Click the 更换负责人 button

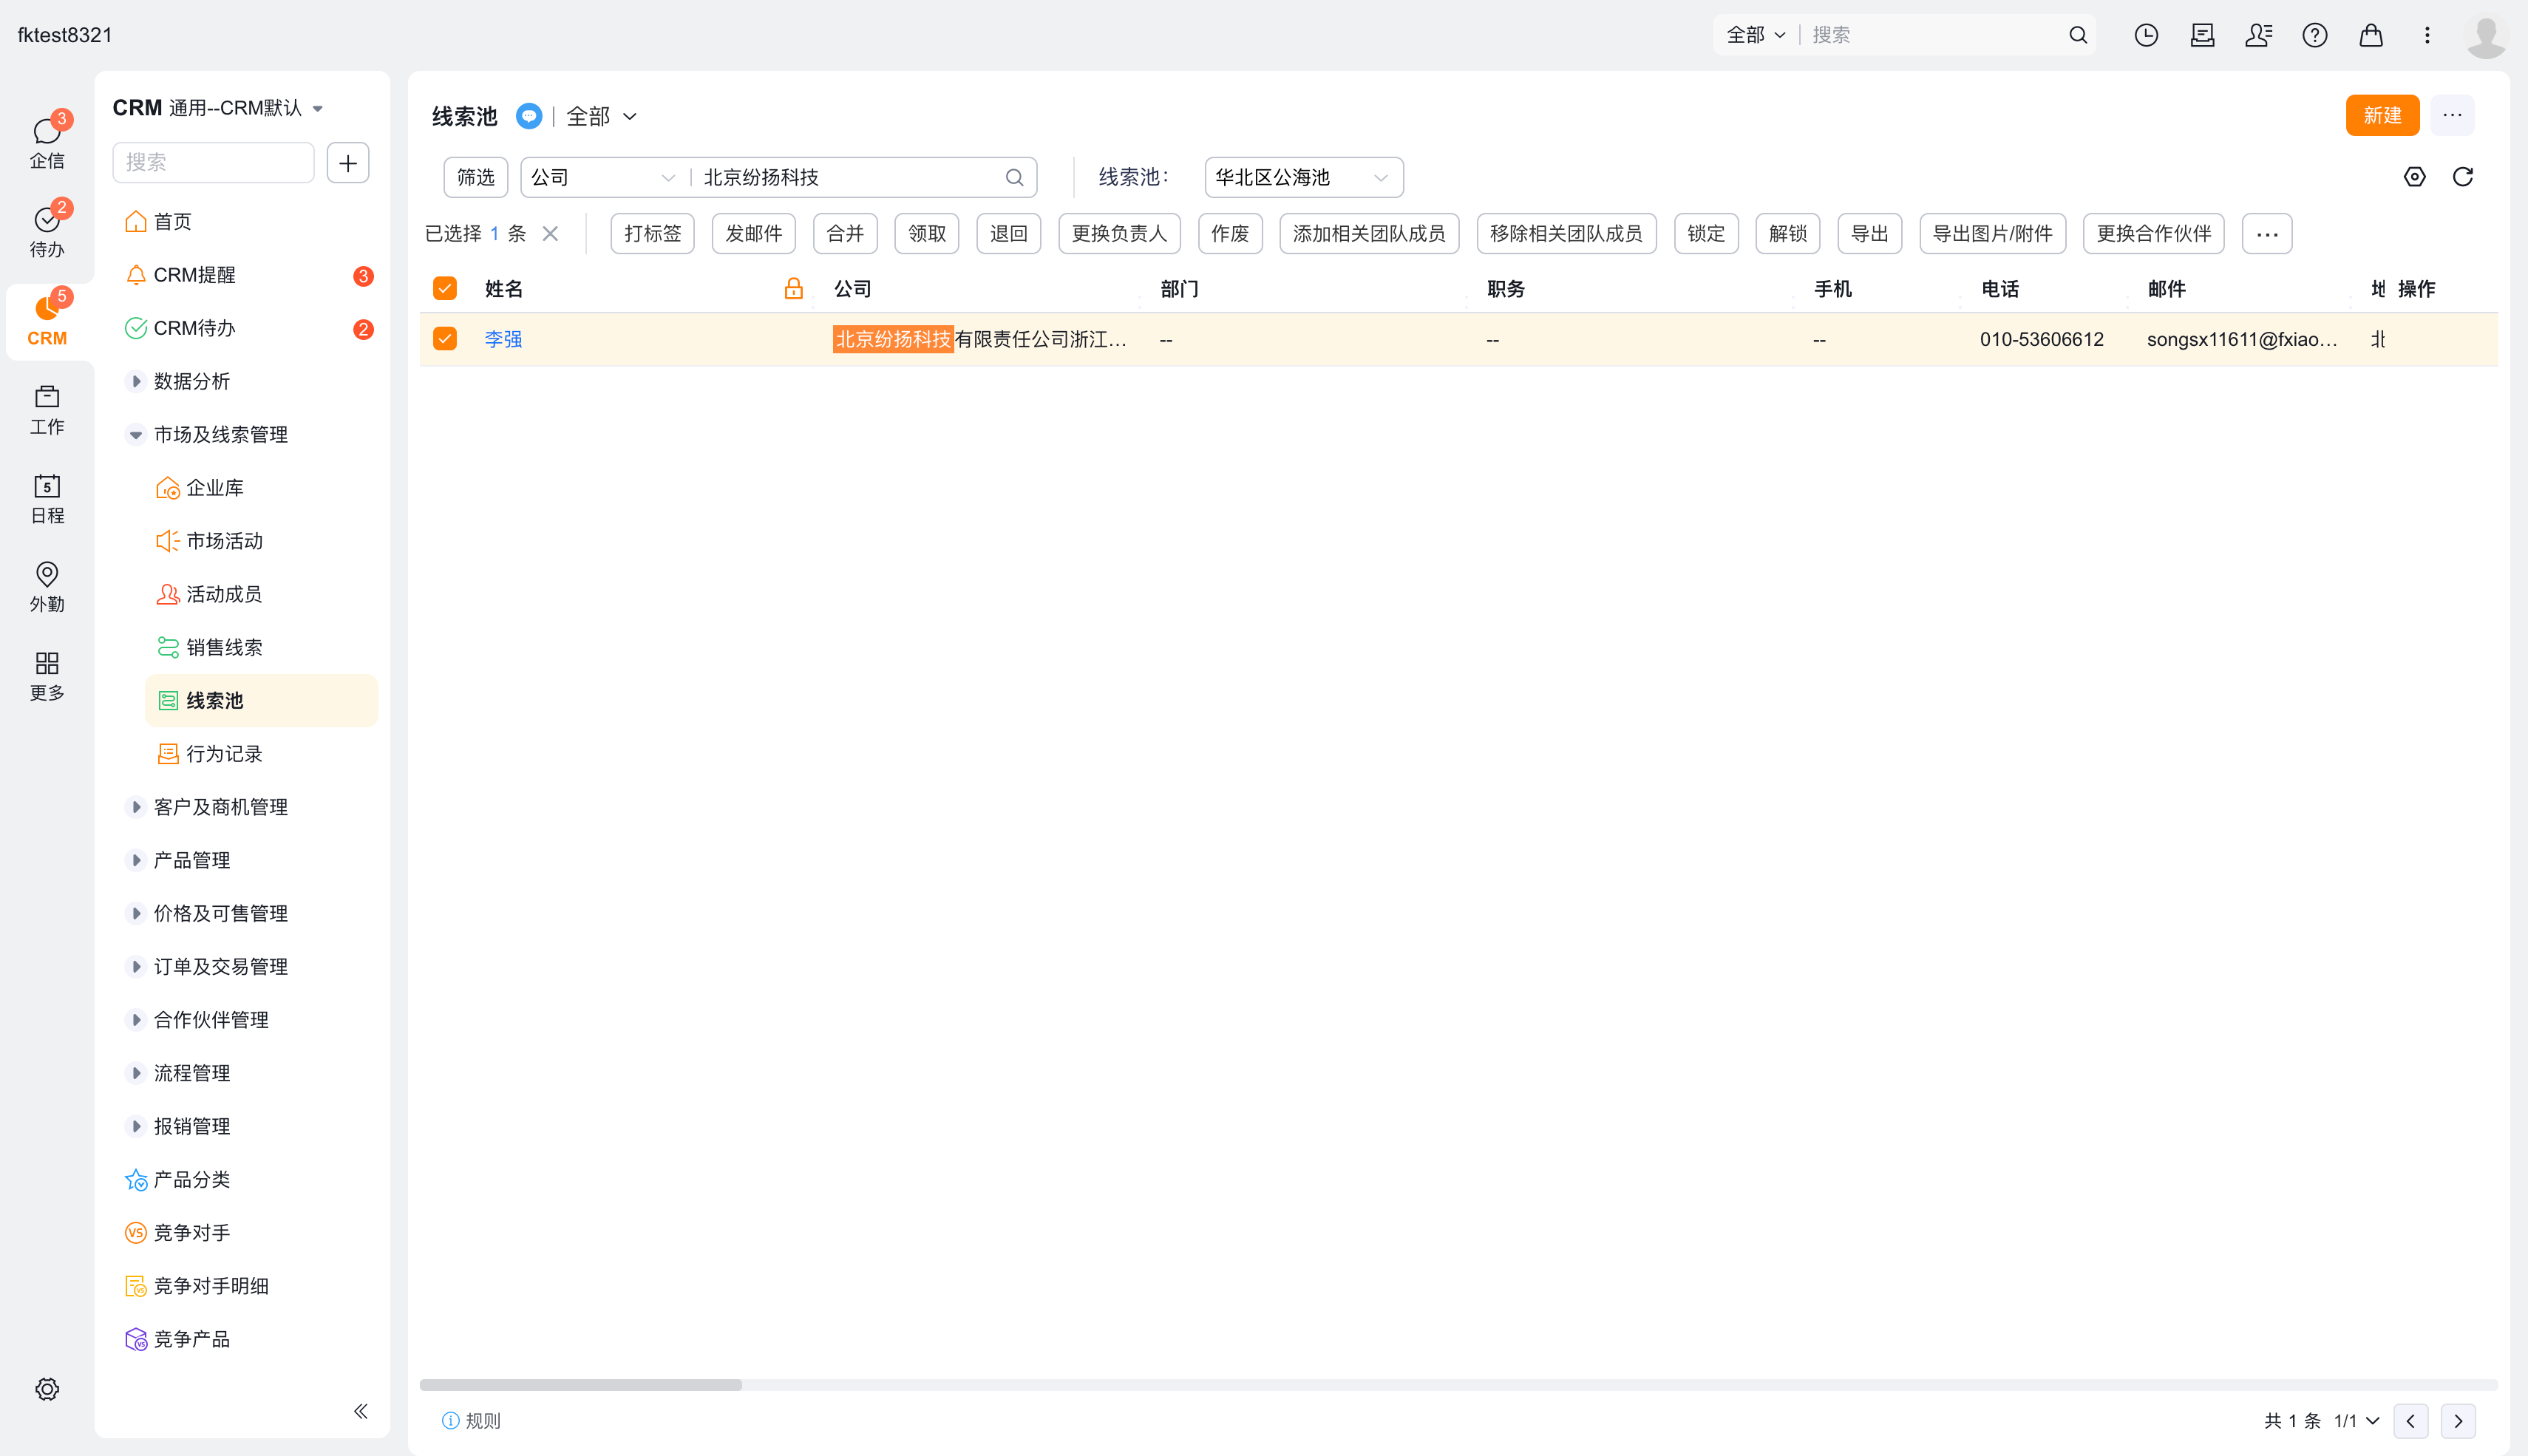coord(1119,233)
